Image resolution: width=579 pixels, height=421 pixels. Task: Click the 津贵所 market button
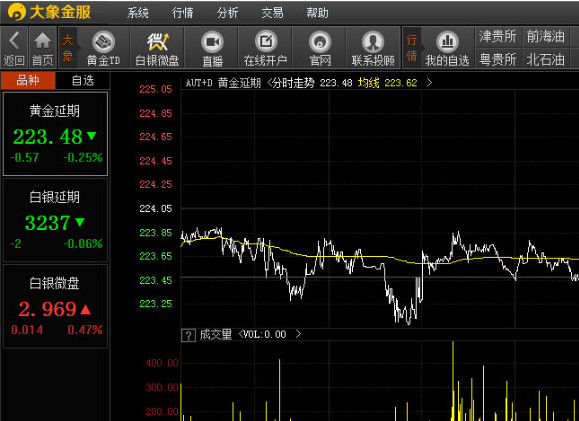pyautogui.click(x=498, y=37)
